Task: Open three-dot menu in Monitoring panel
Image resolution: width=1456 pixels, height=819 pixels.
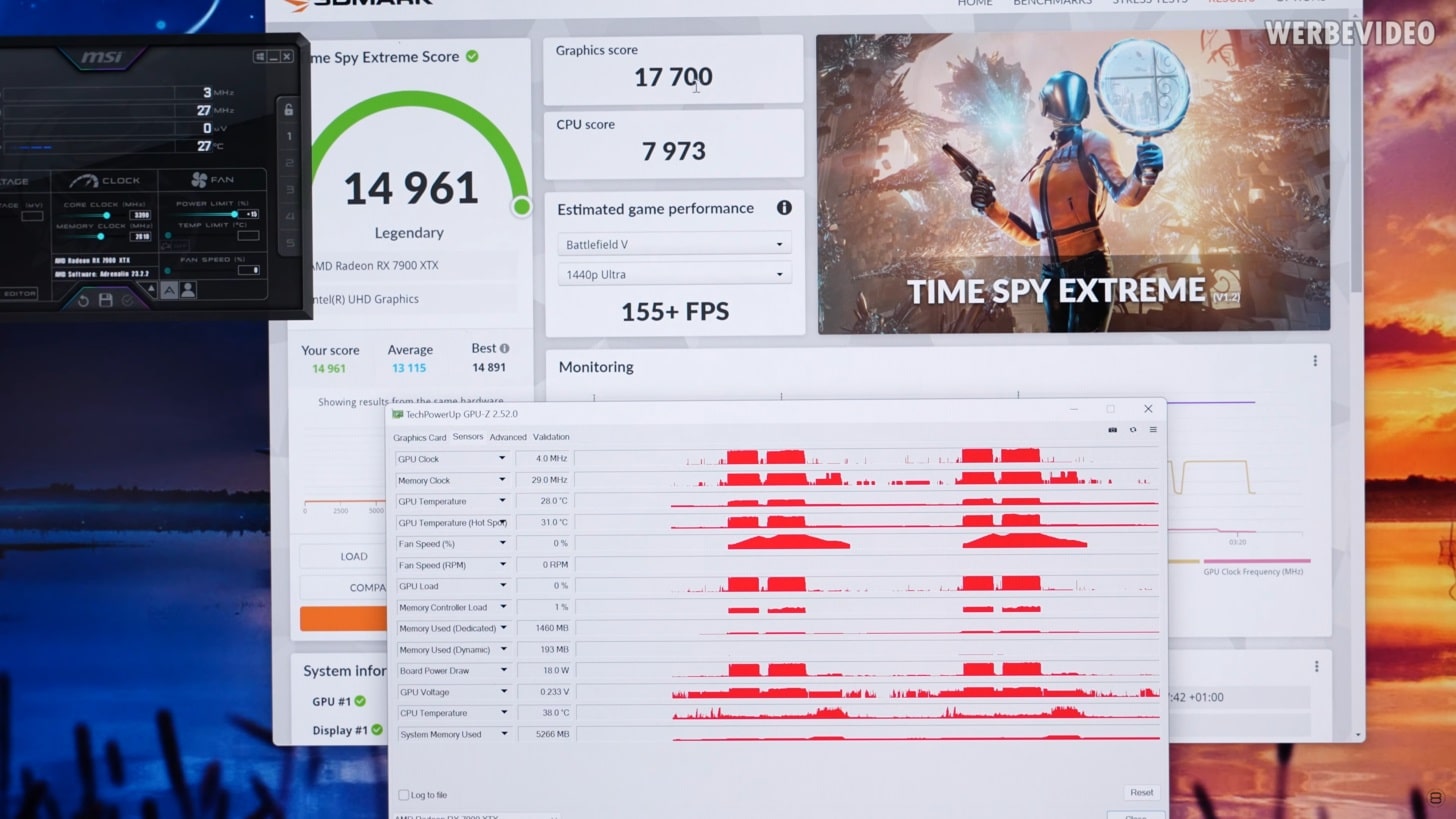Action: coord(1315,361)
